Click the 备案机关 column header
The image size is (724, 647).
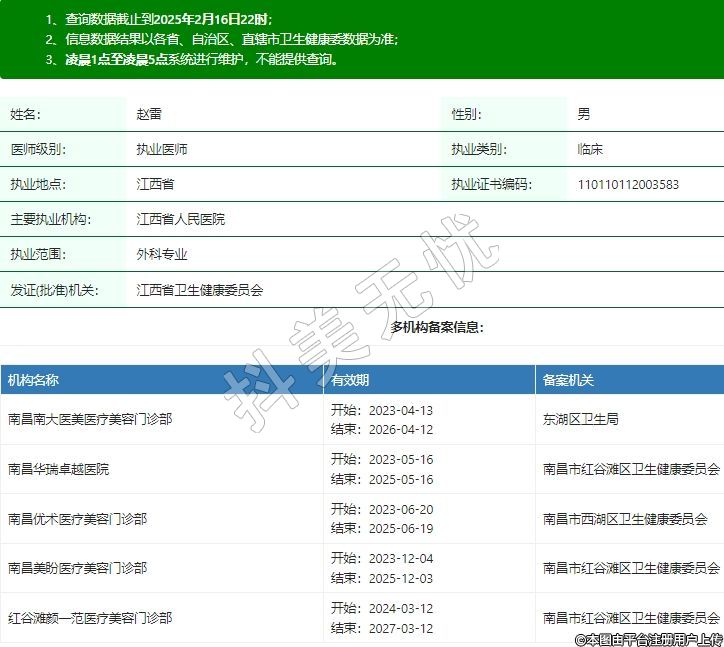[x=568, y=380]
